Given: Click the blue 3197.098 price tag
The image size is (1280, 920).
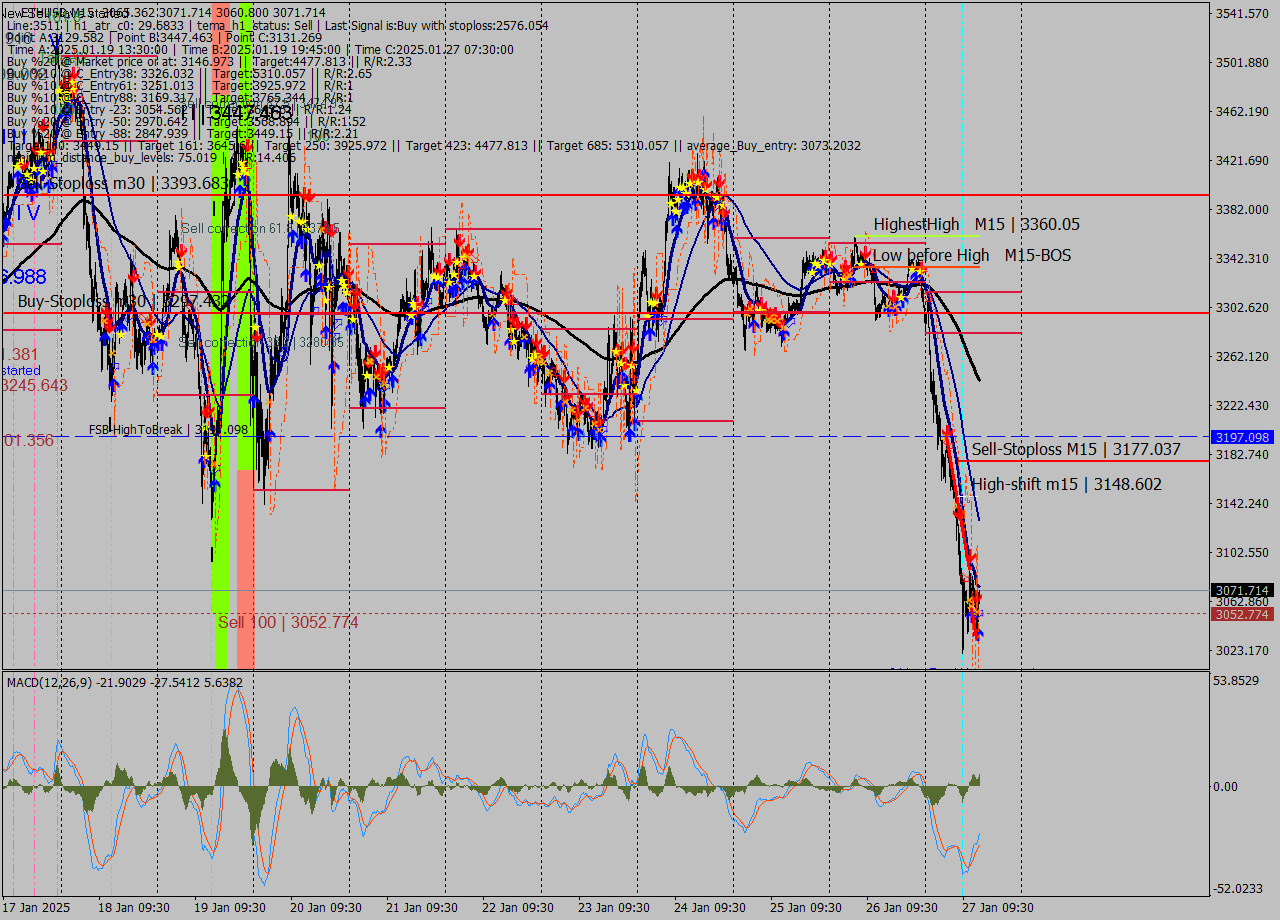Looking at the screenshot, I should 1241,437.
